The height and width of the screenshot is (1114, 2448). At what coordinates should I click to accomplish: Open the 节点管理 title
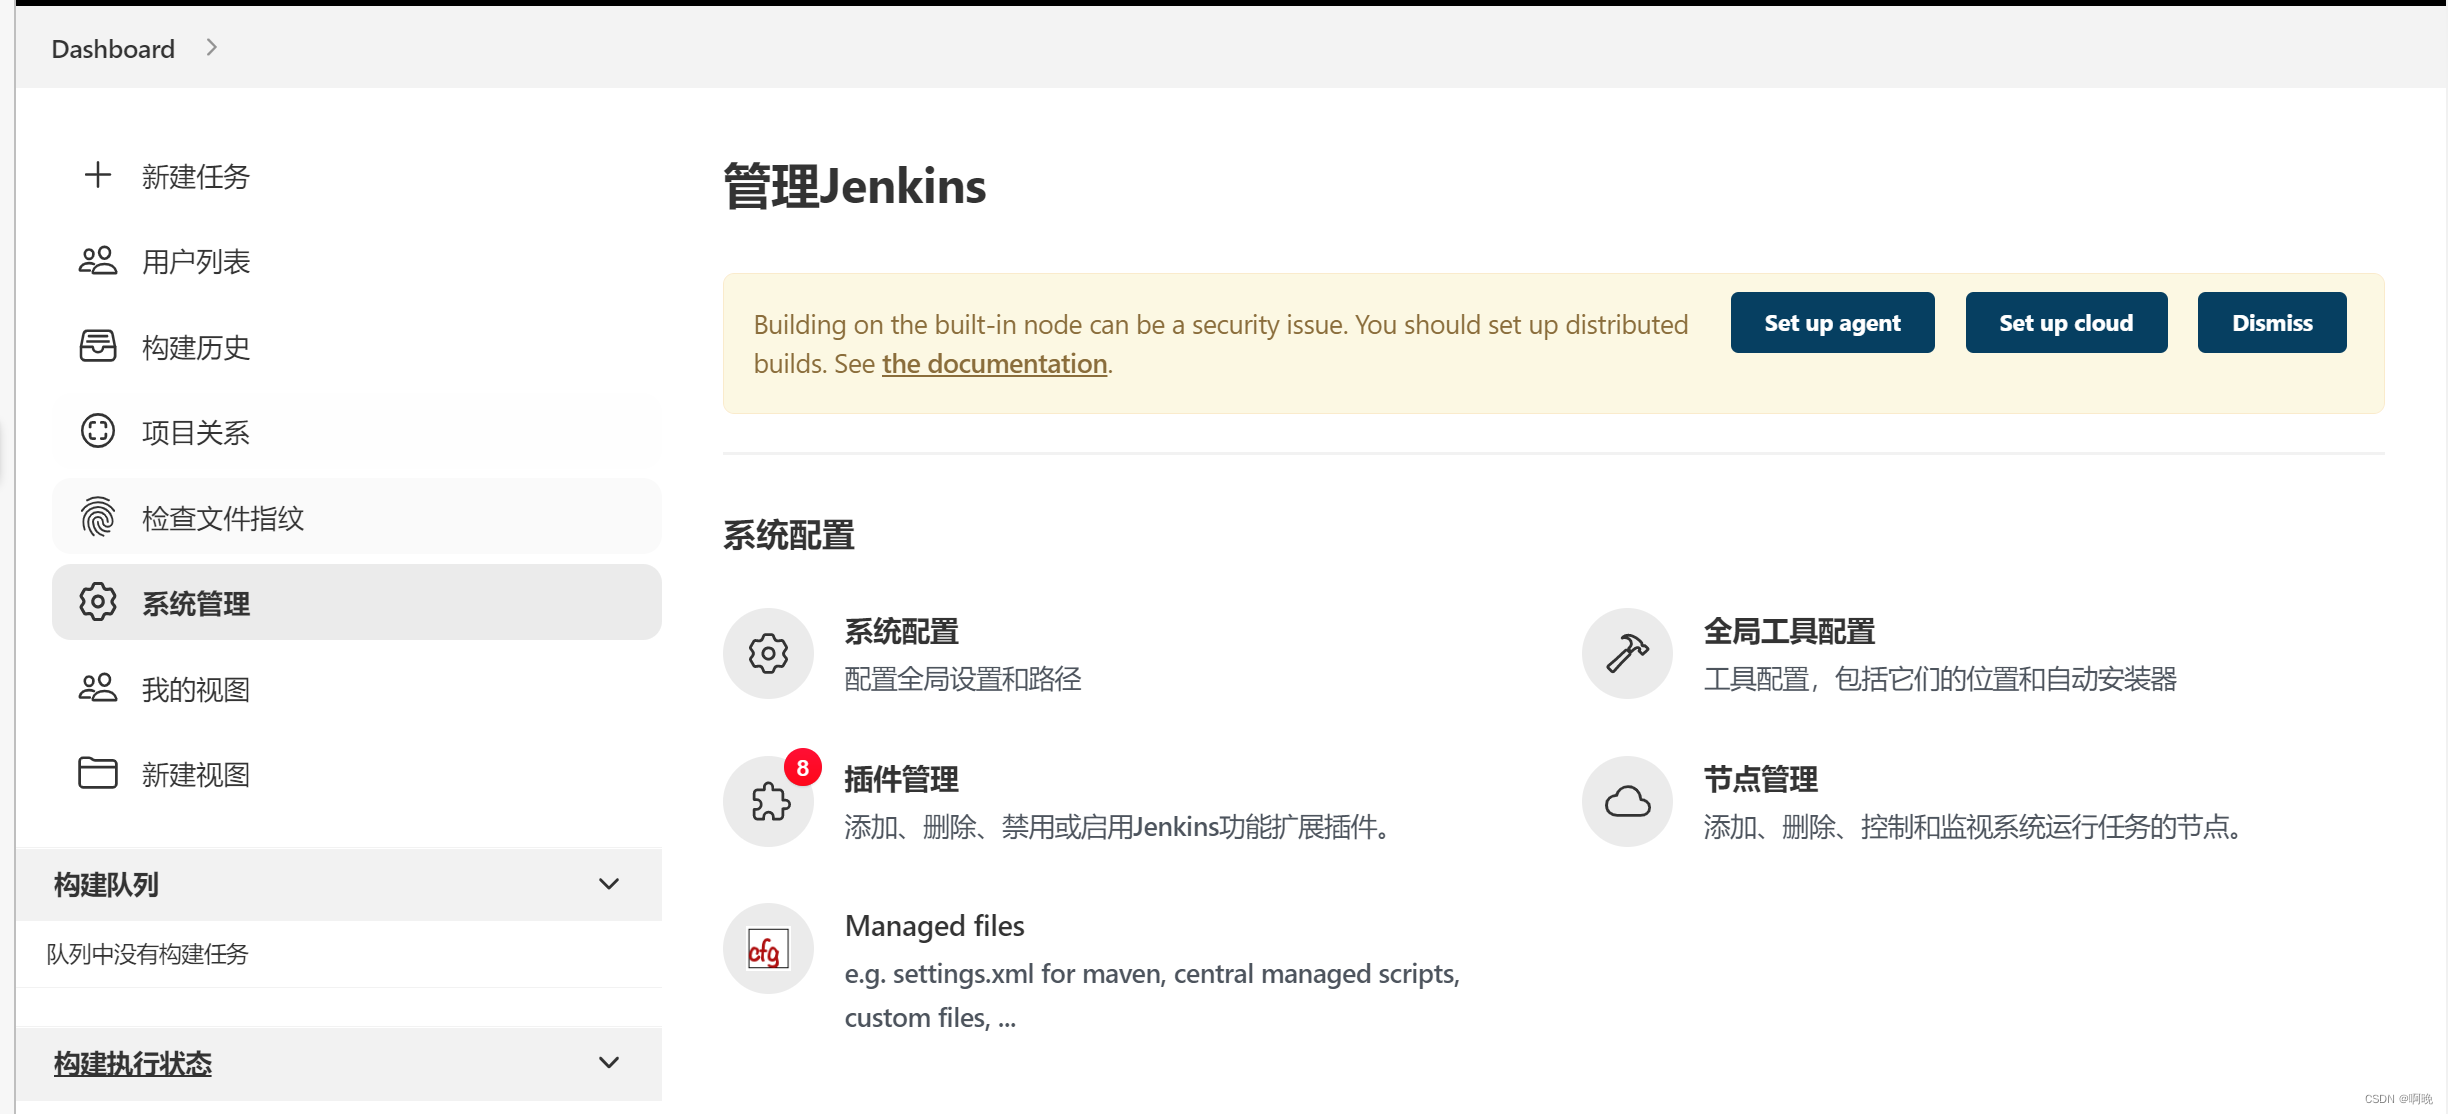[x=1761, y=780]
